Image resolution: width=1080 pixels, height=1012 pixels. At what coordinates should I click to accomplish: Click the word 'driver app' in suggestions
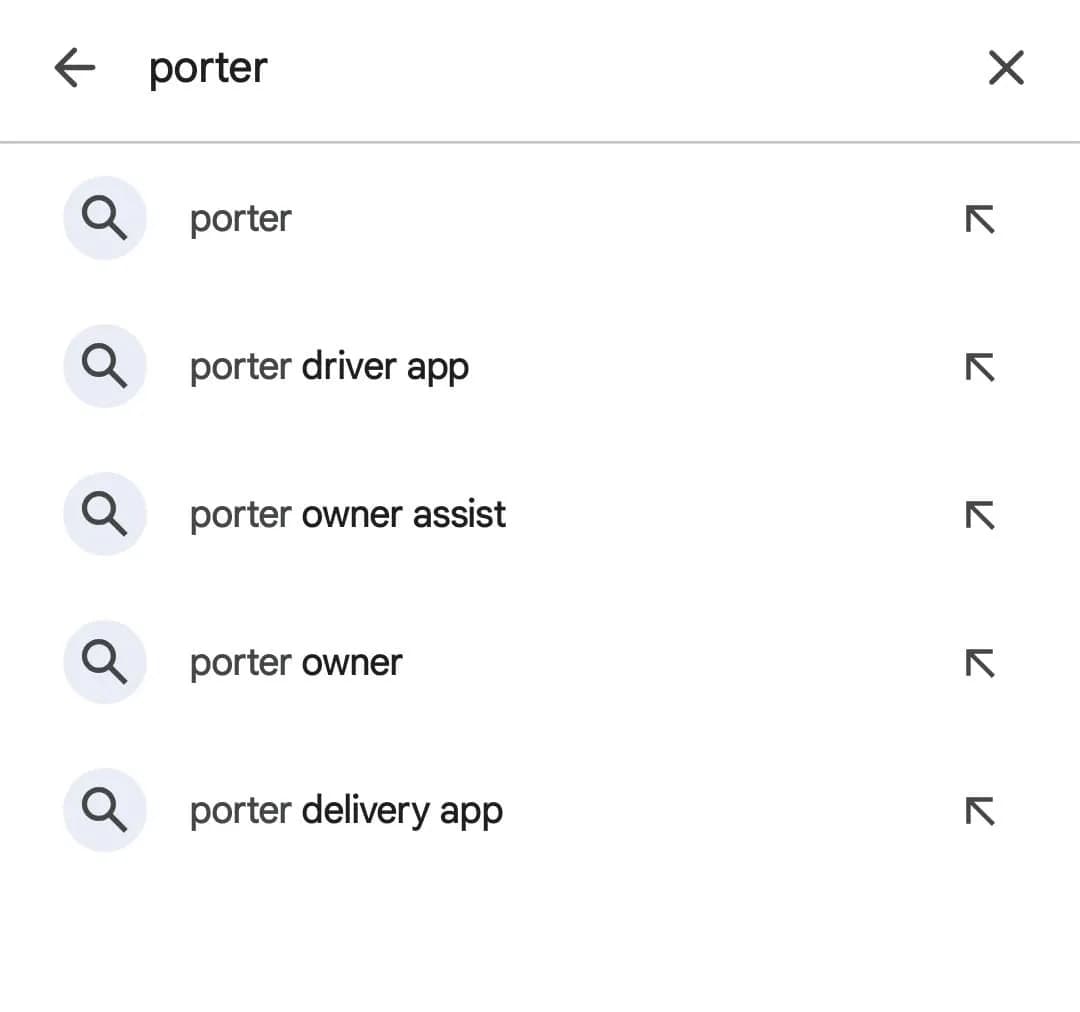coord(384,367)
